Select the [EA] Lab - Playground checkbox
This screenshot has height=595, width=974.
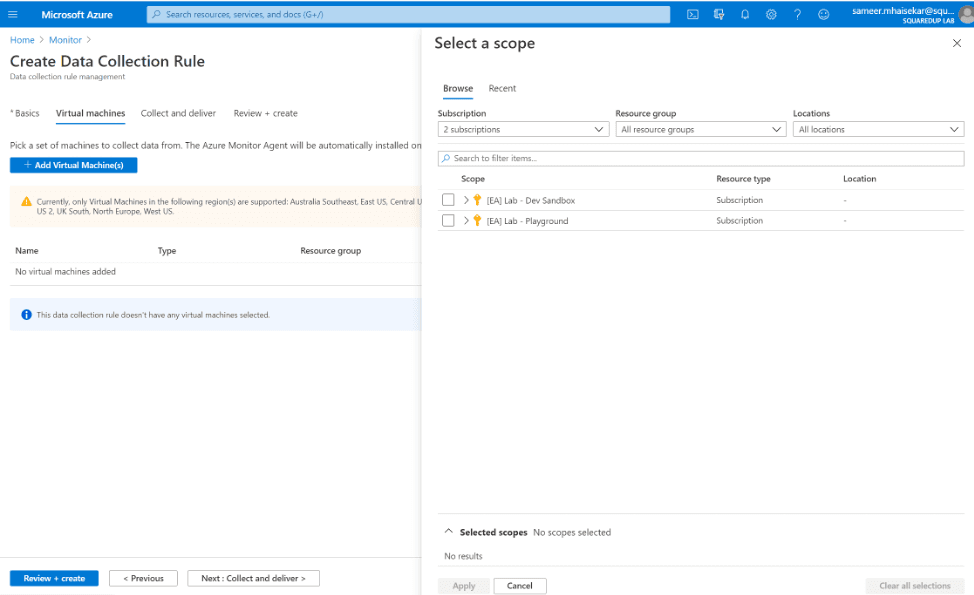point(448,221)
